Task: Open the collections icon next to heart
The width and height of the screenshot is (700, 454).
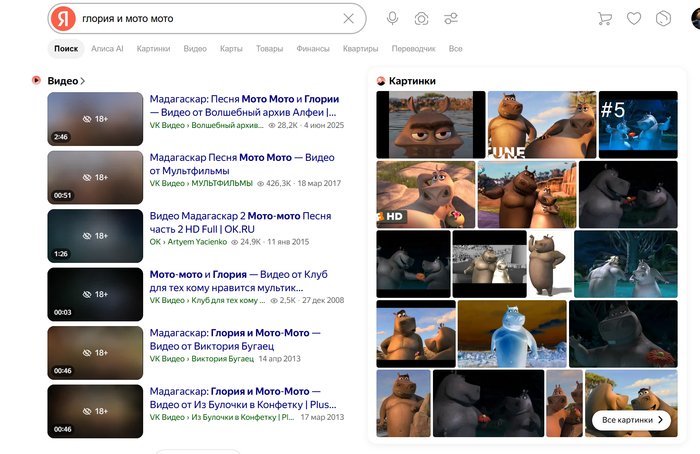Action: tap(663, 18)
